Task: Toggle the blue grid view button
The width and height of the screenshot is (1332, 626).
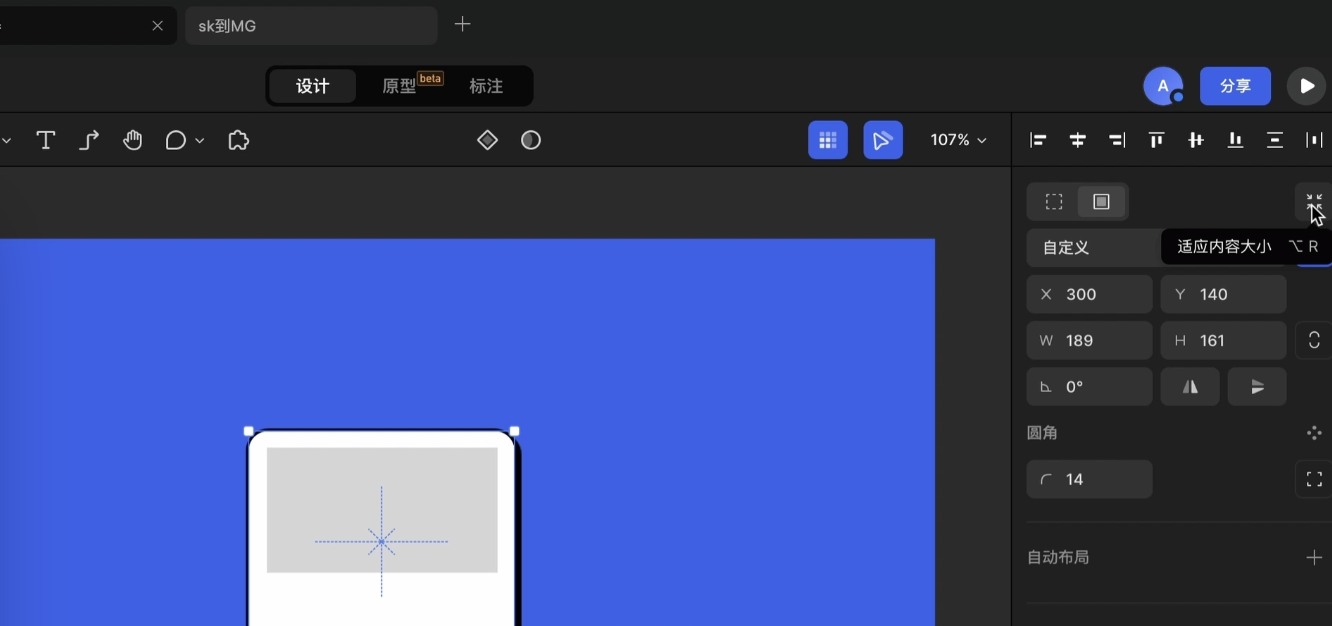Action: [x=828, y=140]
